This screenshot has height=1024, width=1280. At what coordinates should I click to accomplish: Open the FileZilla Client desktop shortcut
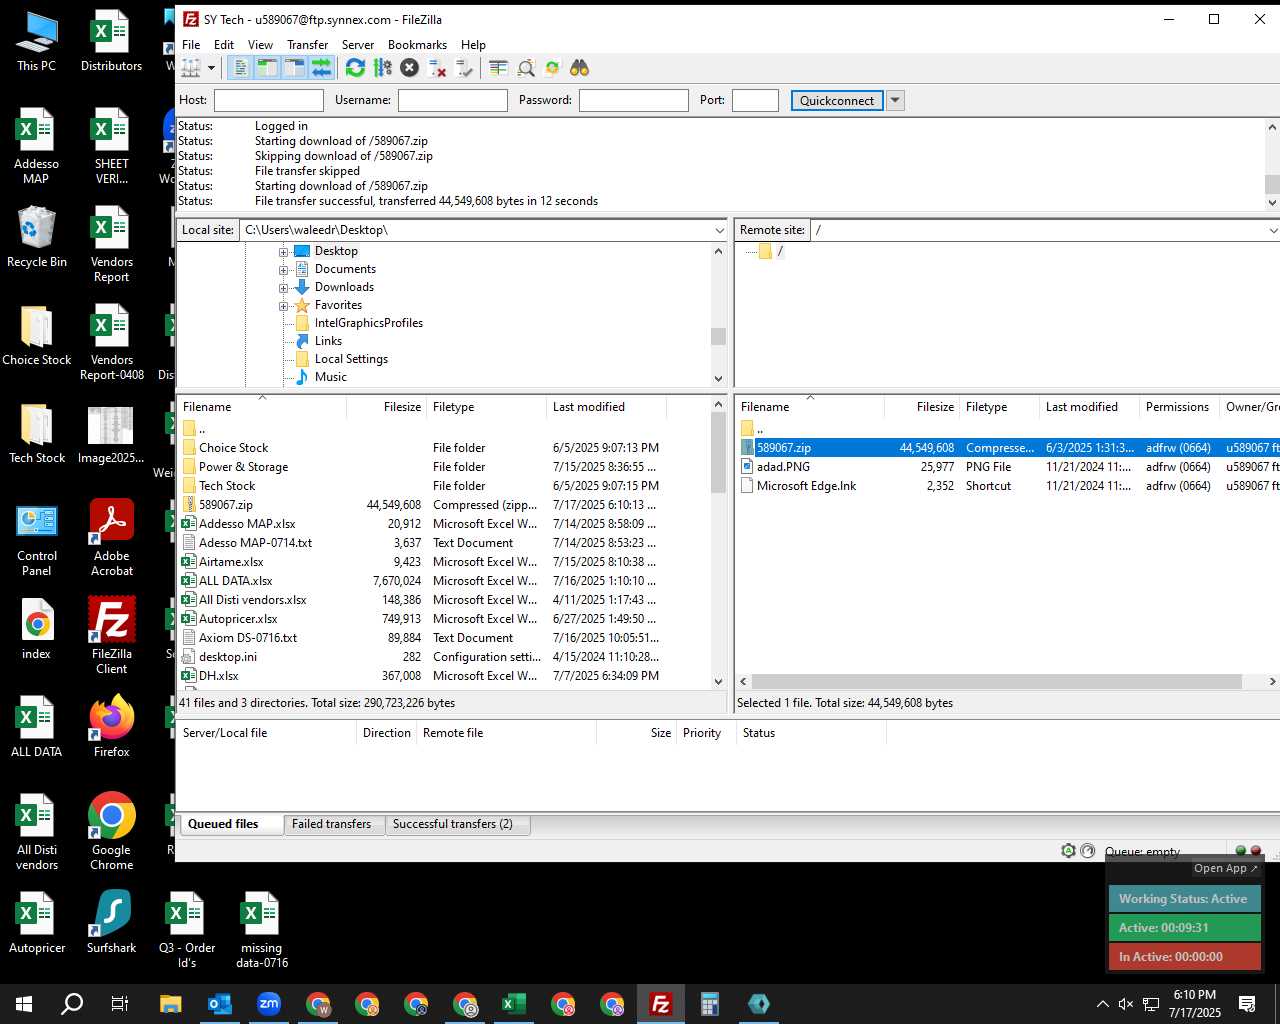112,635
